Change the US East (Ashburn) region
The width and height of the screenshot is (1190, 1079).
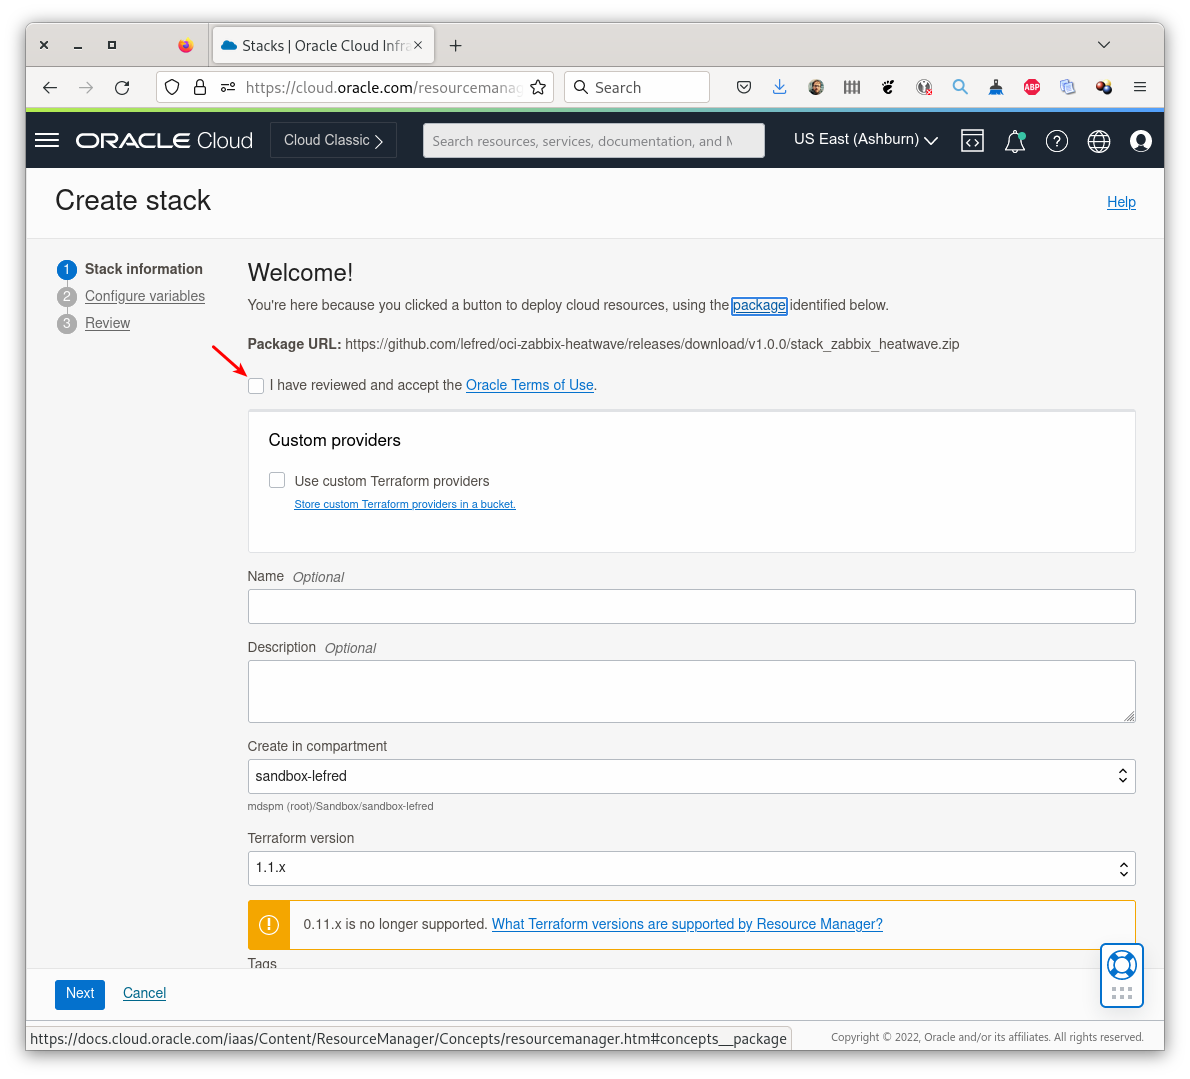865,140
